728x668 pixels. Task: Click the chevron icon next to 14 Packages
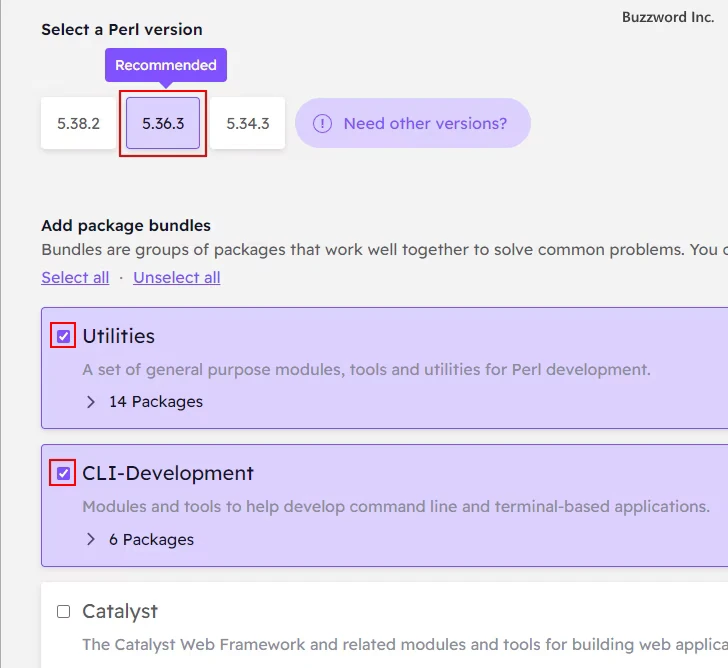coord(91,402)
